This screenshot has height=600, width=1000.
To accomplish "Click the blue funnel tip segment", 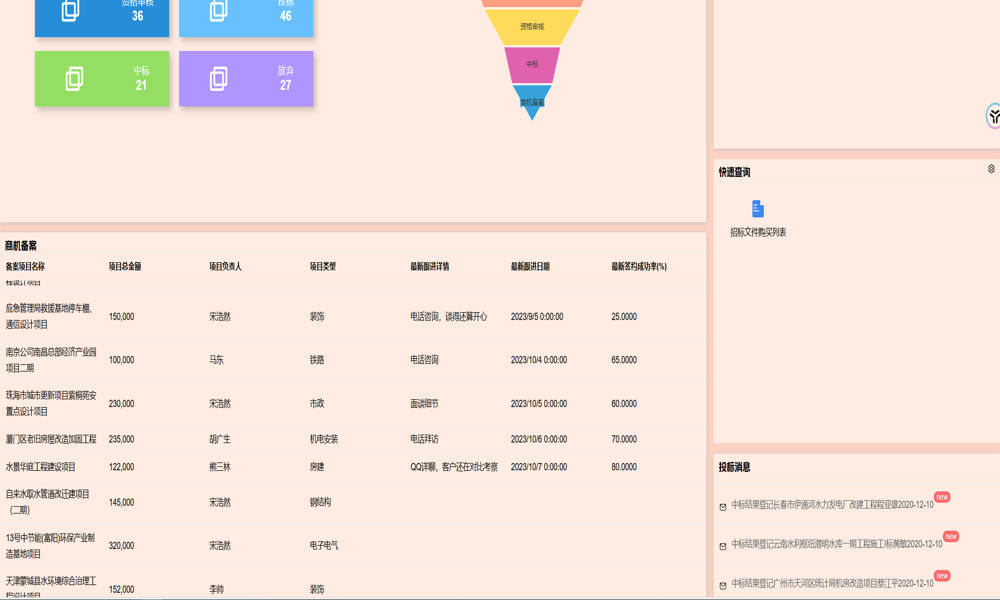I will coord(532,102).
